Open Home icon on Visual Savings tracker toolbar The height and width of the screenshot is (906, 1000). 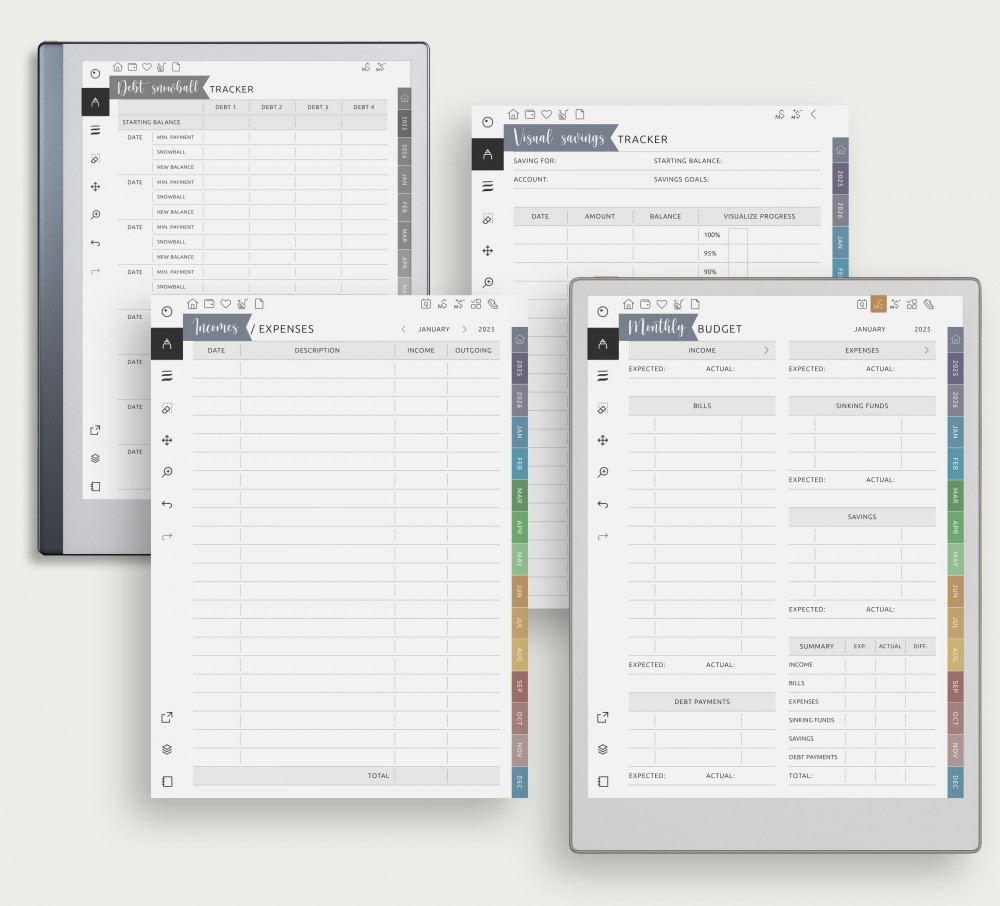513,114
